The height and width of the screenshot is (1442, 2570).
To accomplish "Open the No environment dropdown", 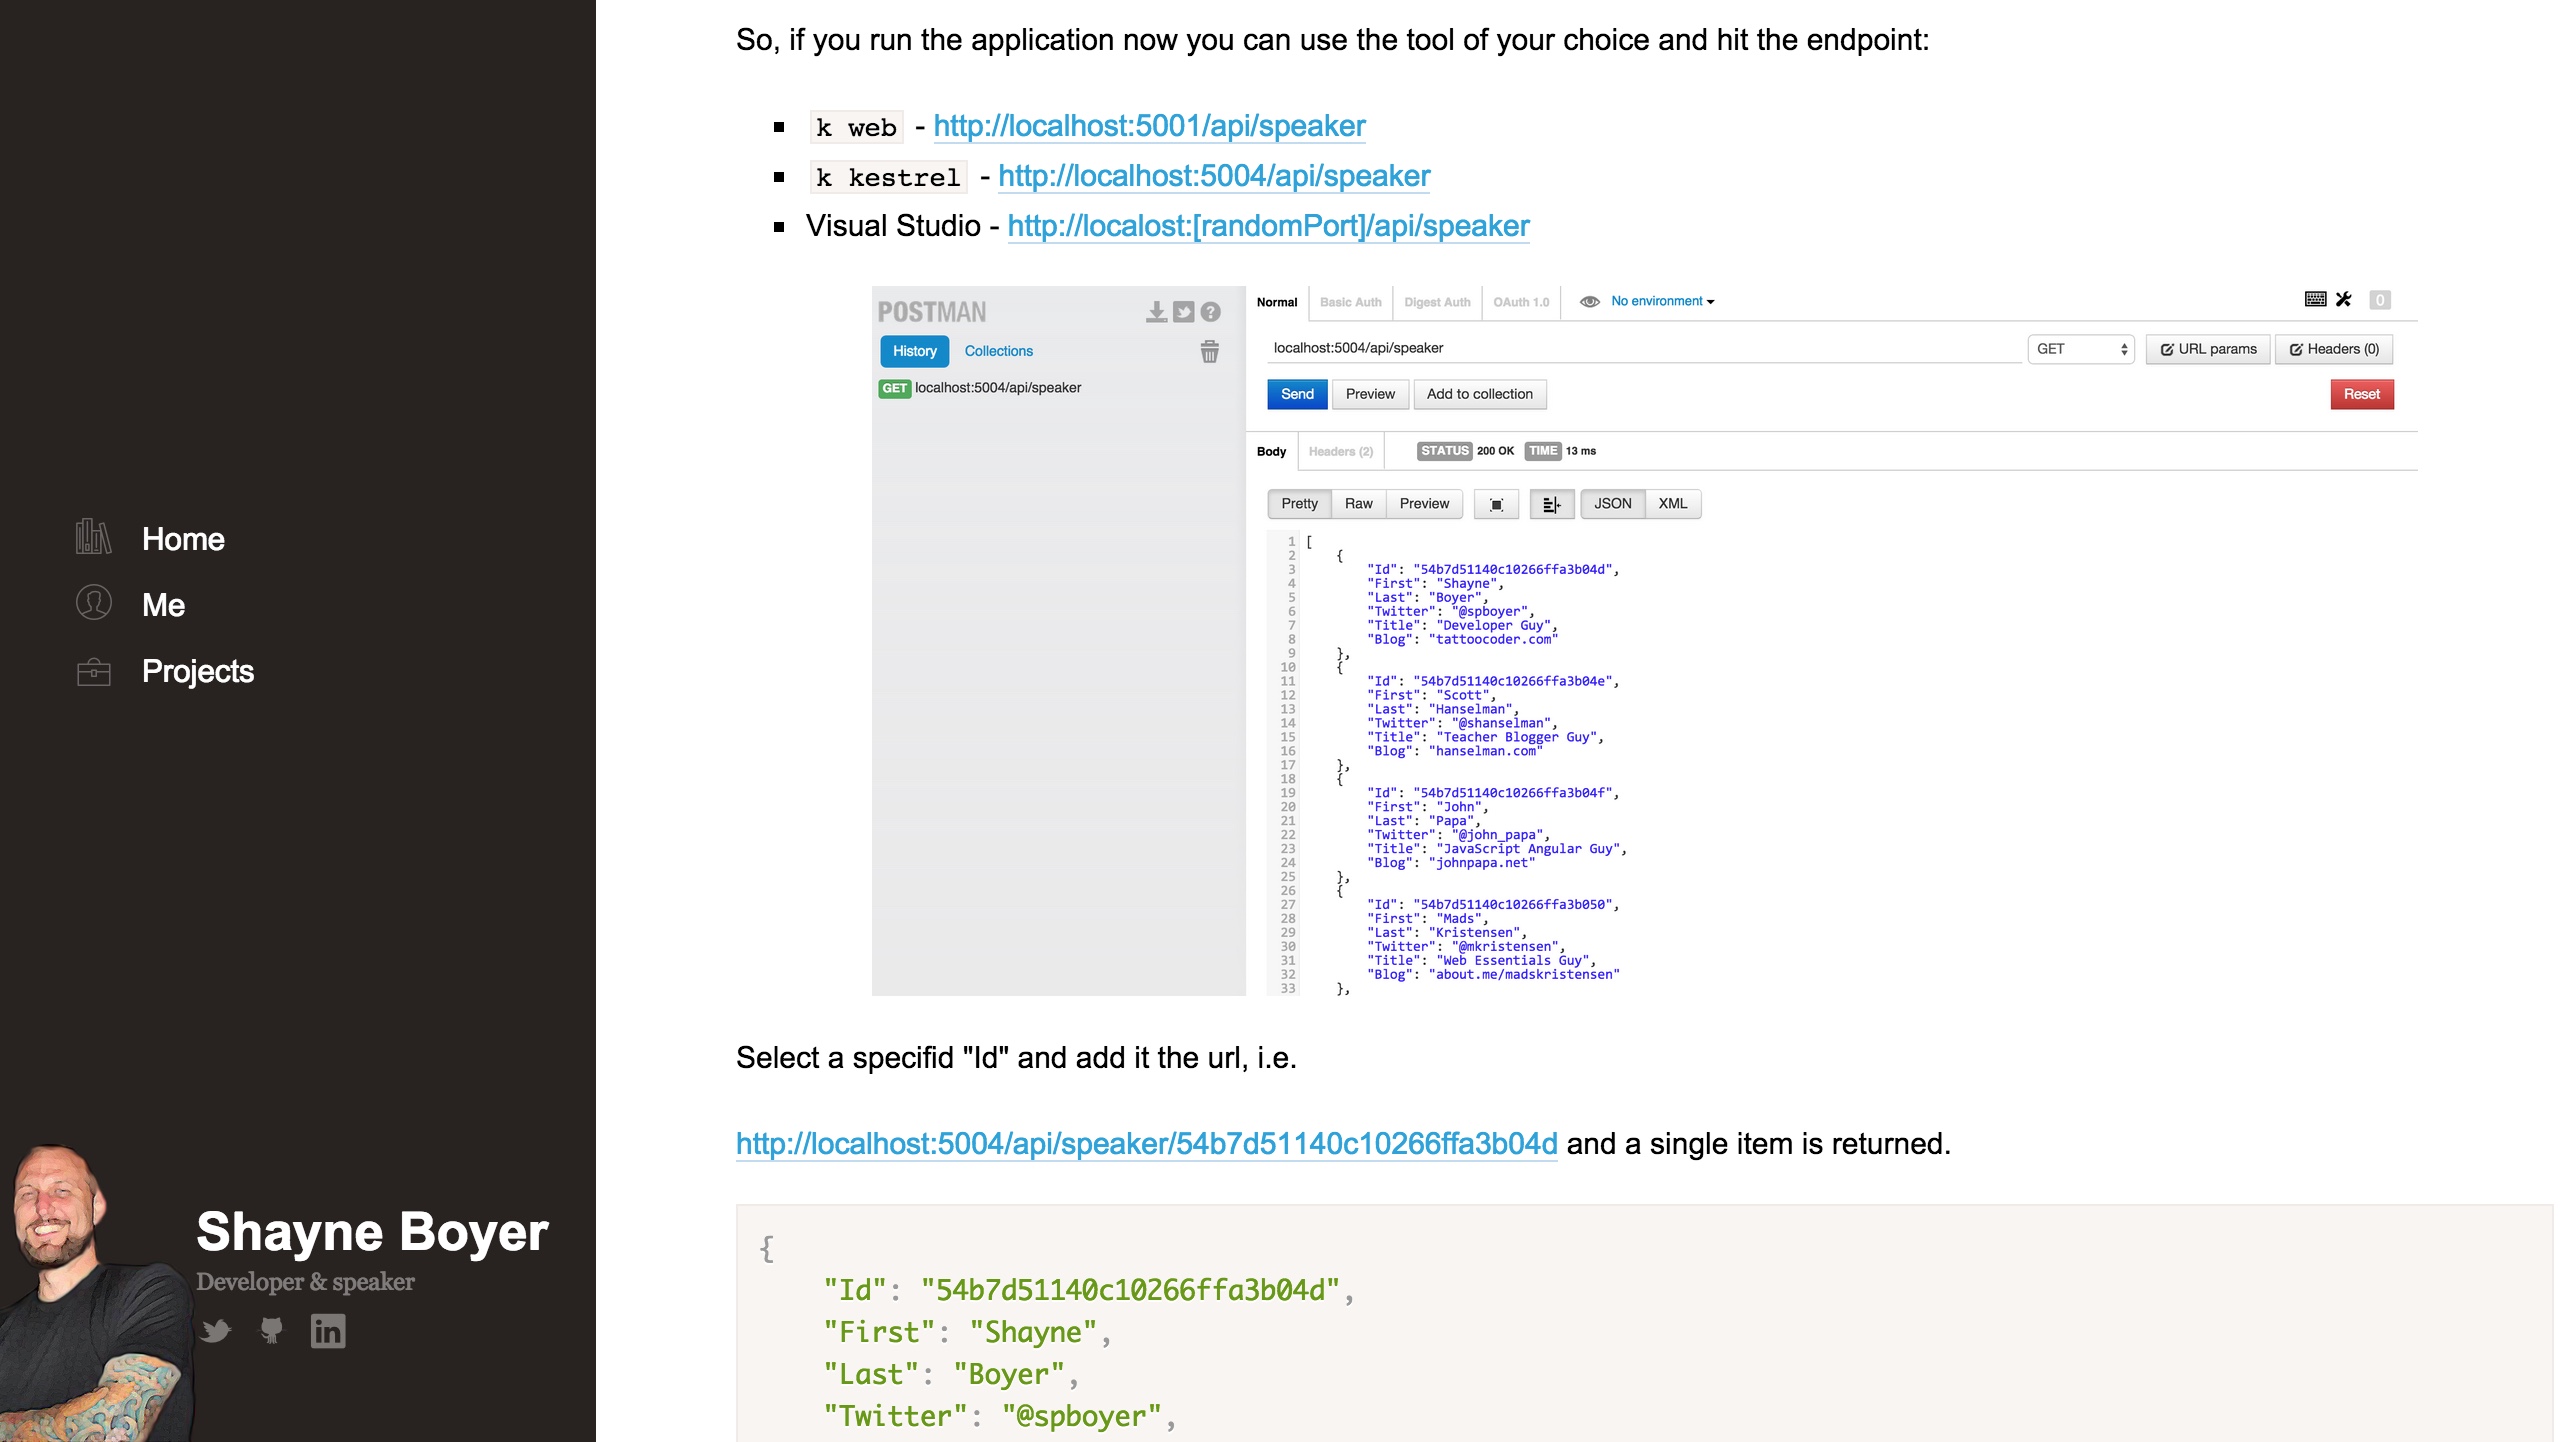I will click(x=1662, y=301).
